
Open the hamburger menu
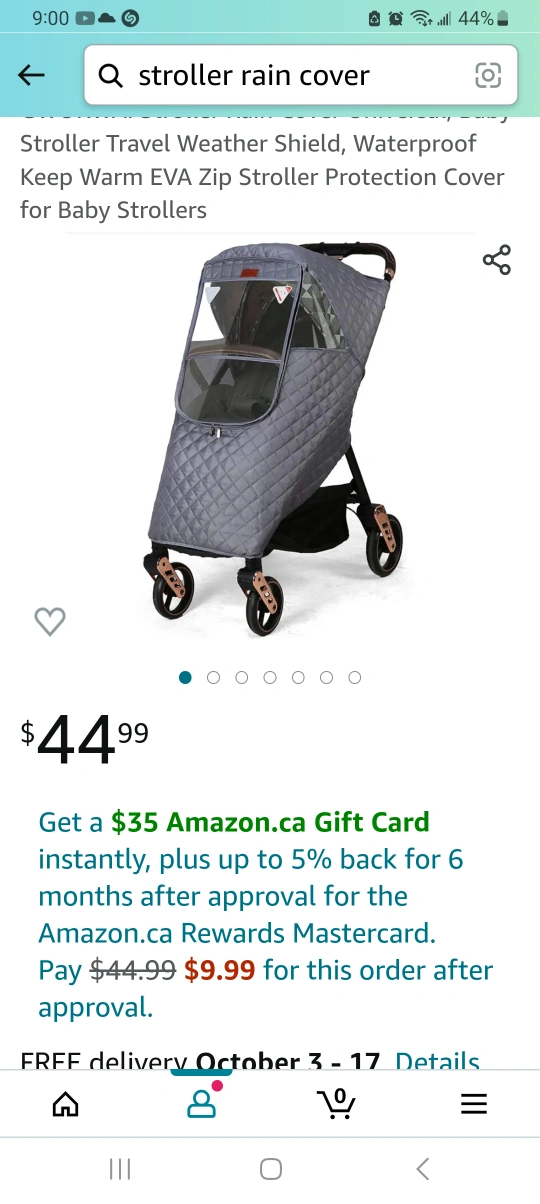point(473,1103)
